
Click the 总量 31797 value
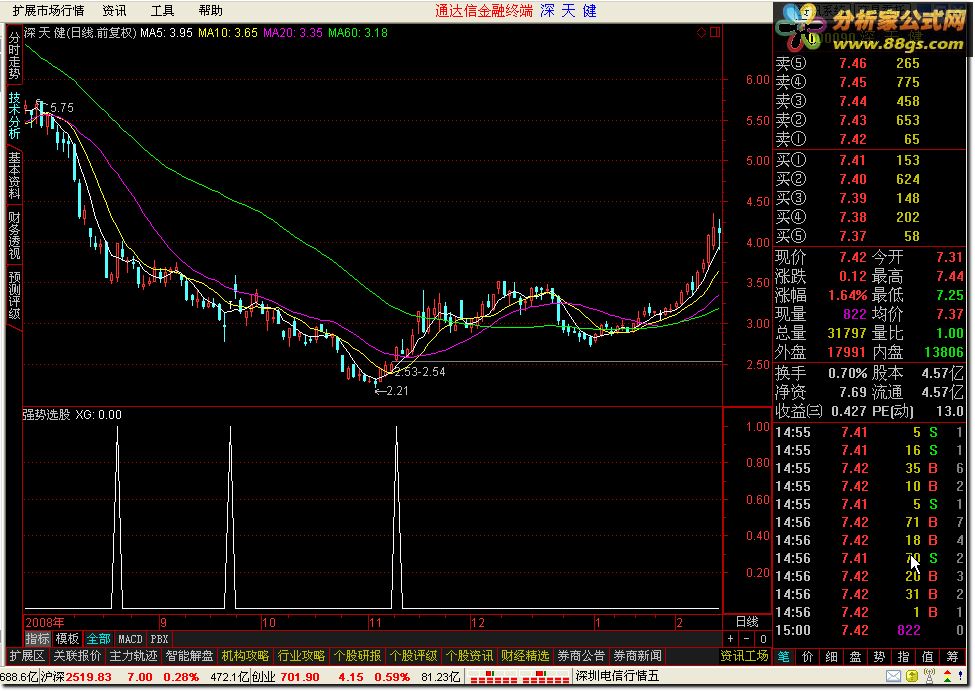click(x=847, y=333)
